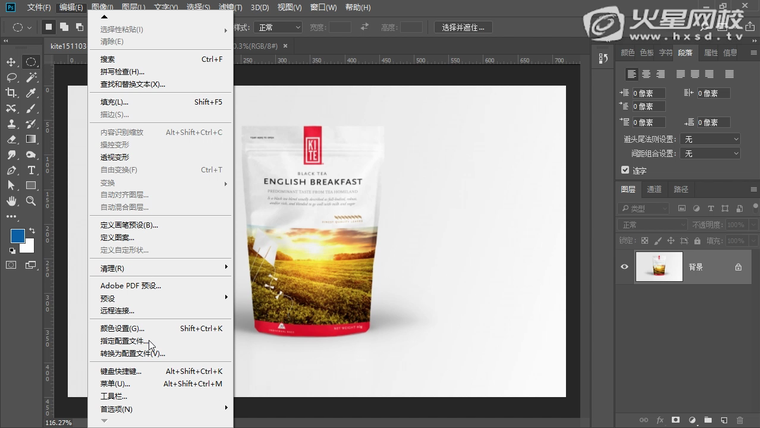This screenshot has height=428, width=760.
Task: Choose 指定配置文件 from the menu
Action: coord(112,341)
